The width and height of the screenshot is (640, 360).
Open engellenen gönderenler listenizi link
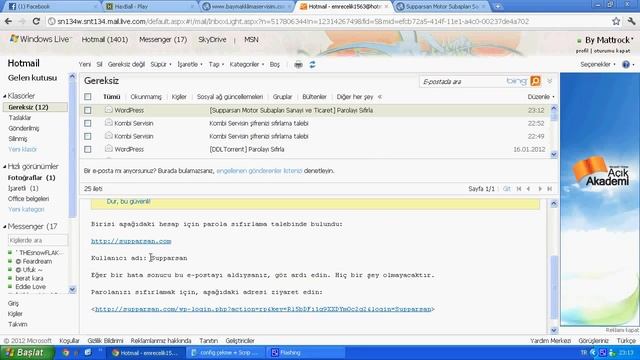pyautogui.click(x=259, y=171)
